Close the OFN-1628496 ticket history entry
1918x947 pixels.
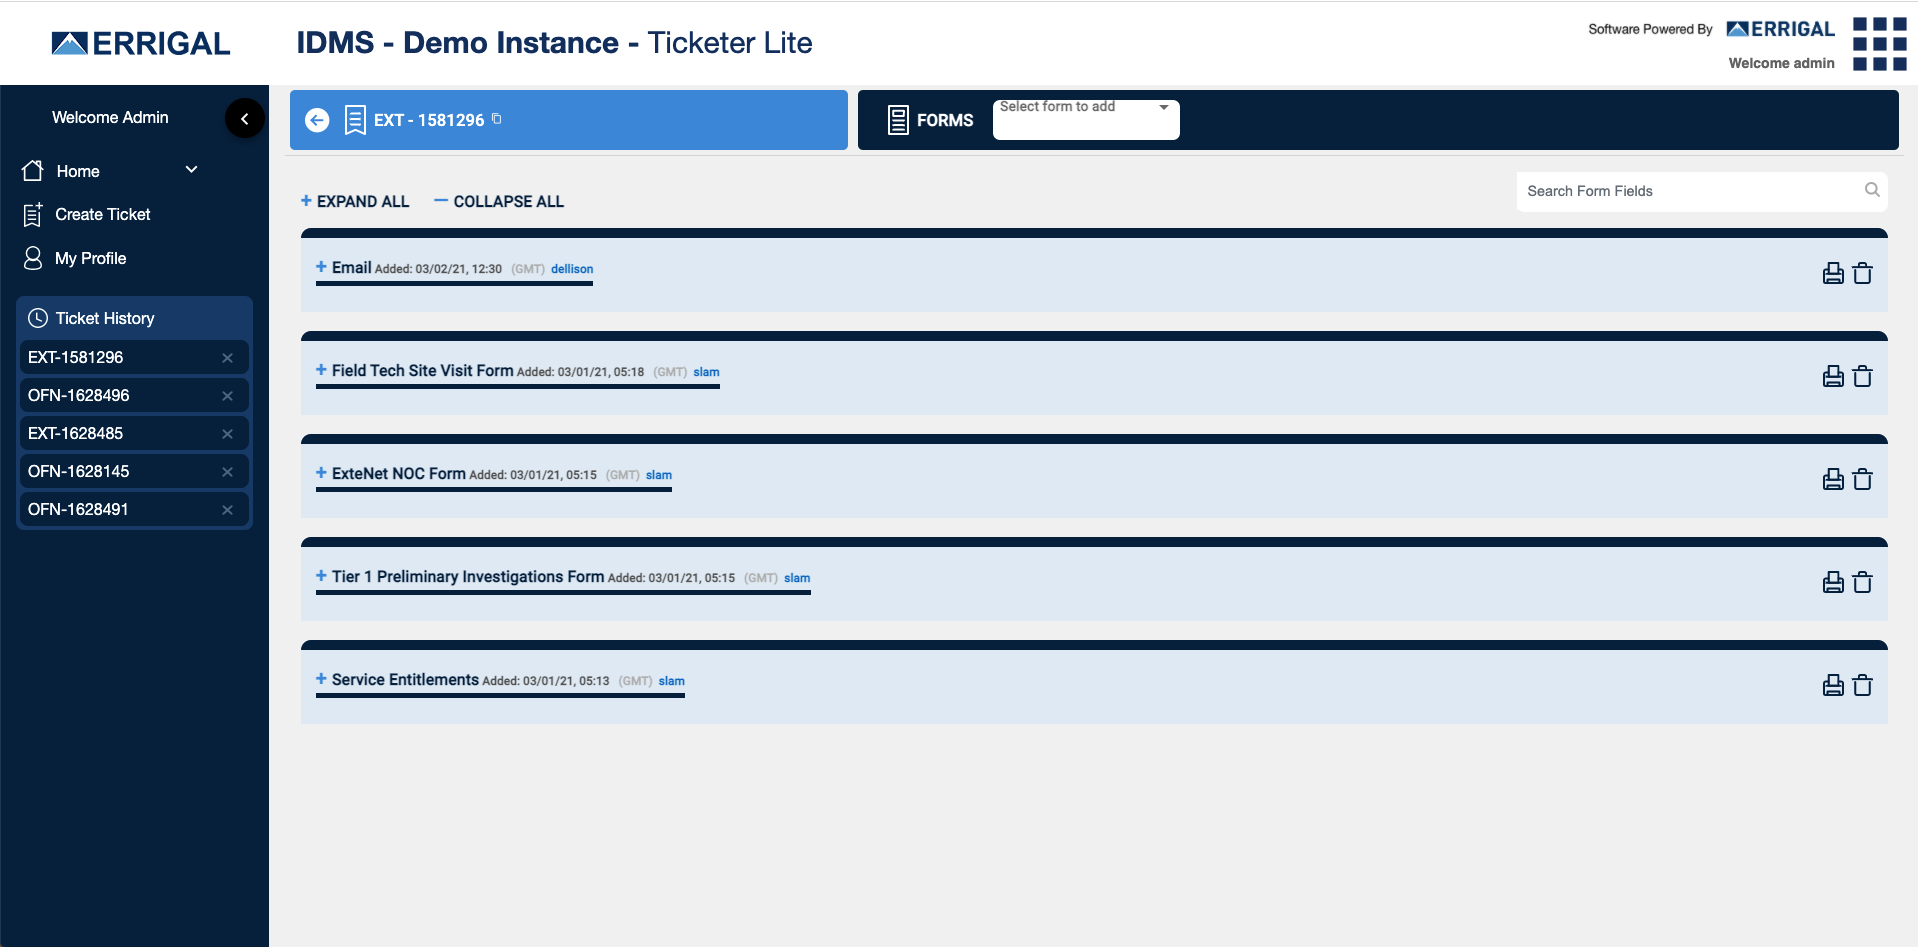click(227, 396)
